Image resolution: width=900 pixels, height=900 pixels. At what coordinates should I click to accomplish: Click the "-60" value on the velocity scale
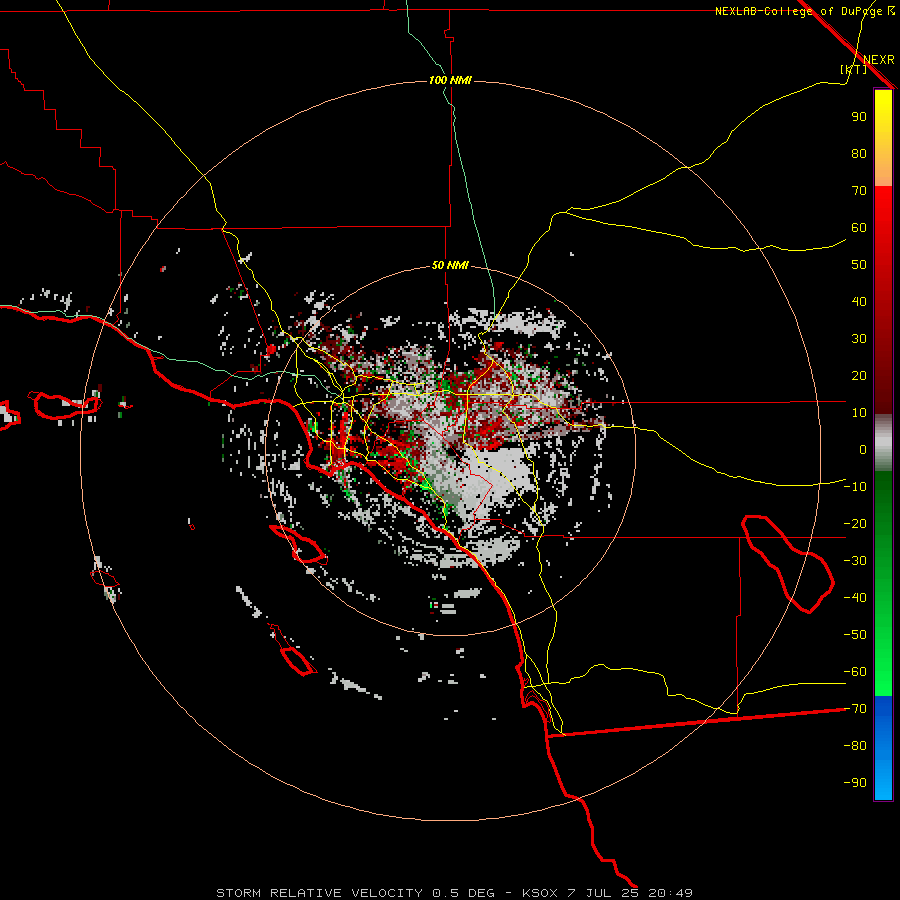click(x=855, y=672)
